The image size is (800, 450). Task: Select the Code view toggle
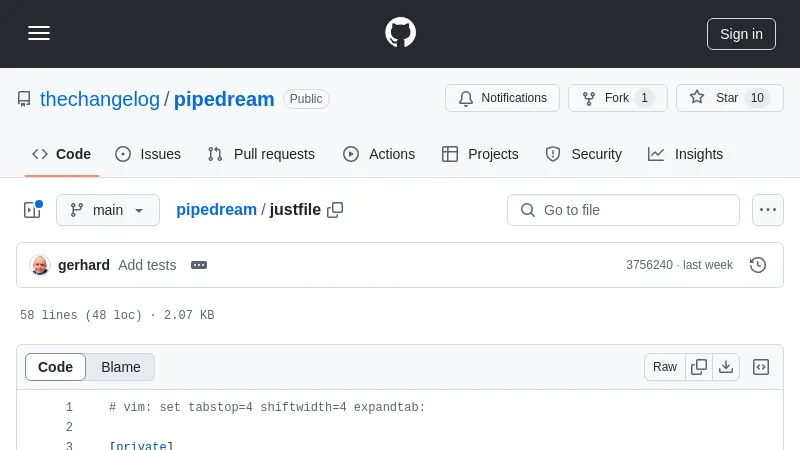coord(56,367)
